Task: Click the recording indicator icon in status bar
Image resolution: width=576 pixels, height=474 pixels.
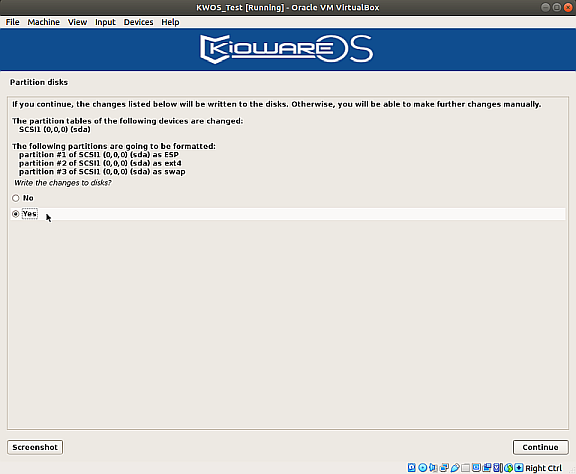Action: [x=487, y=467]
